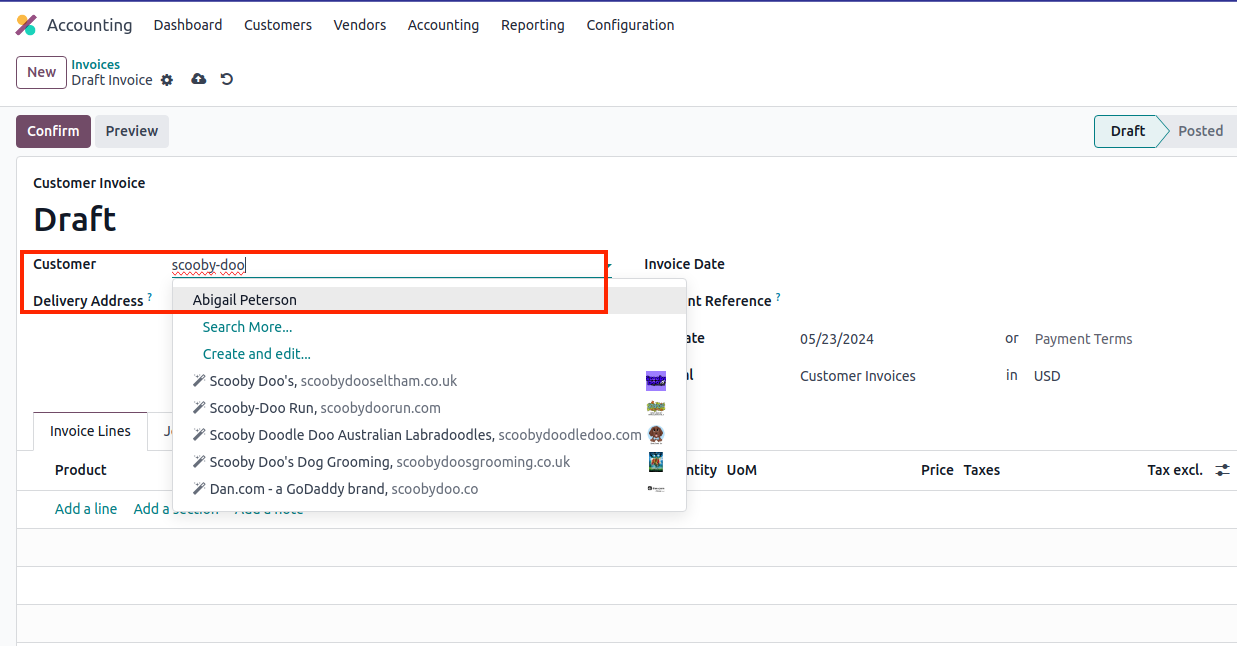Pick Scooby Doodle Doo Australian Labradoodles suggestion
This screenshot has width=1237, height=646.
[430, 435]
